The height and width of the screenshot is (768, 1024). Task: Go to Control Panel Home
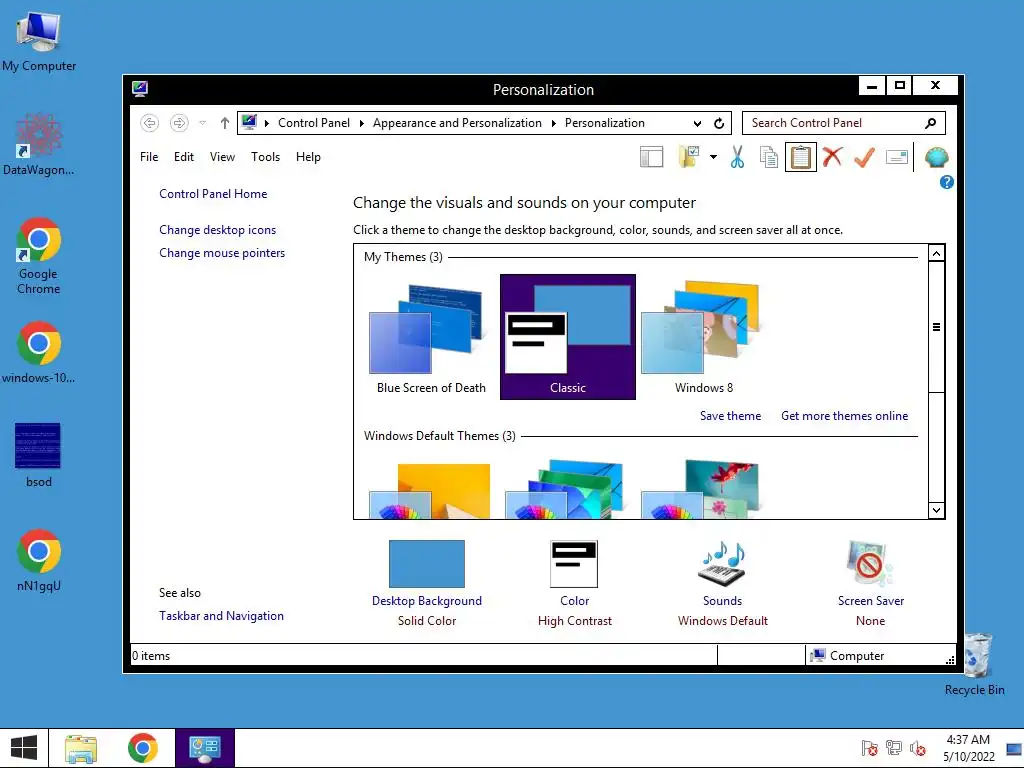point(213,194)
